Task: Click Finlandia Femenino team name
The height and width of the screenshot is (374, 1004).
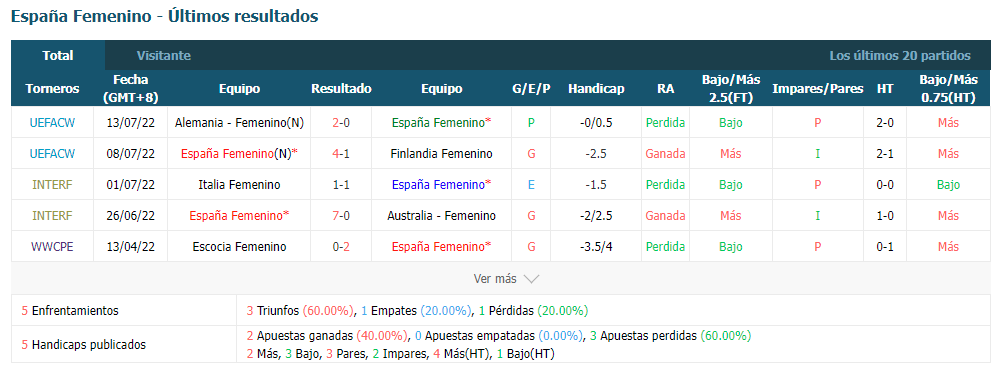Action: (441, 154)
